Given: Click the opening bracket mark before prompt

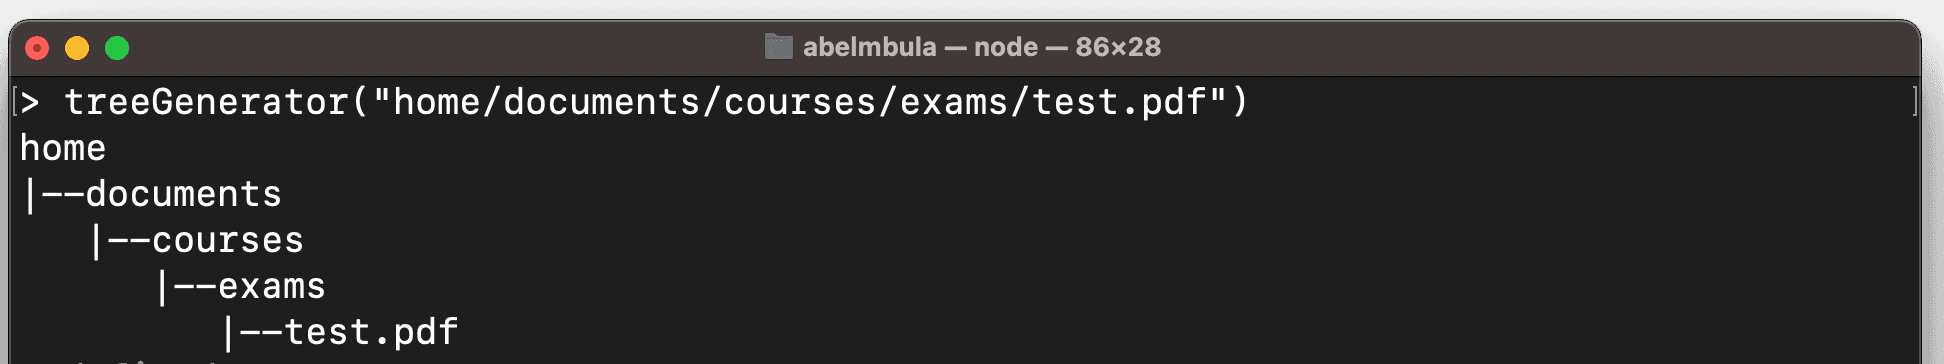Looking at the screenshot, I should point(14,102).
